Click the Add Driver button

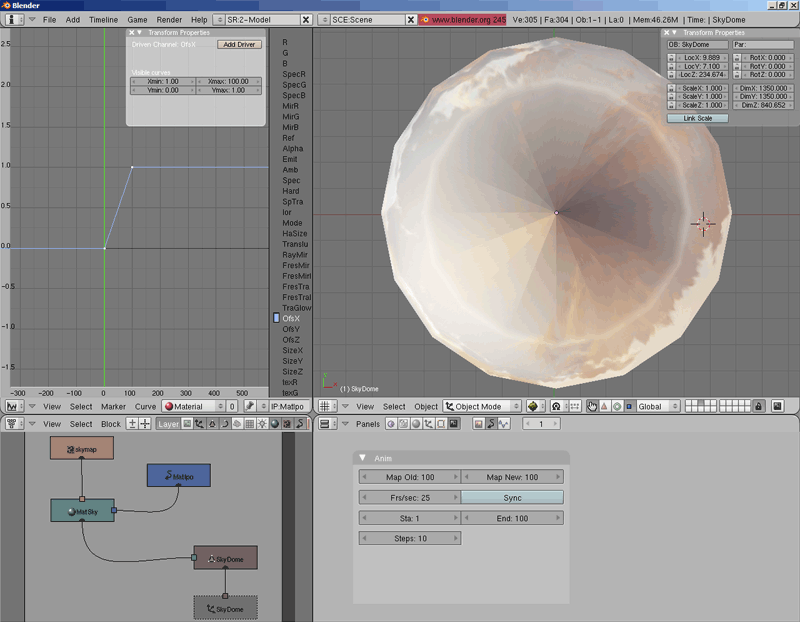pyautogui.click(x=239, y=44)
